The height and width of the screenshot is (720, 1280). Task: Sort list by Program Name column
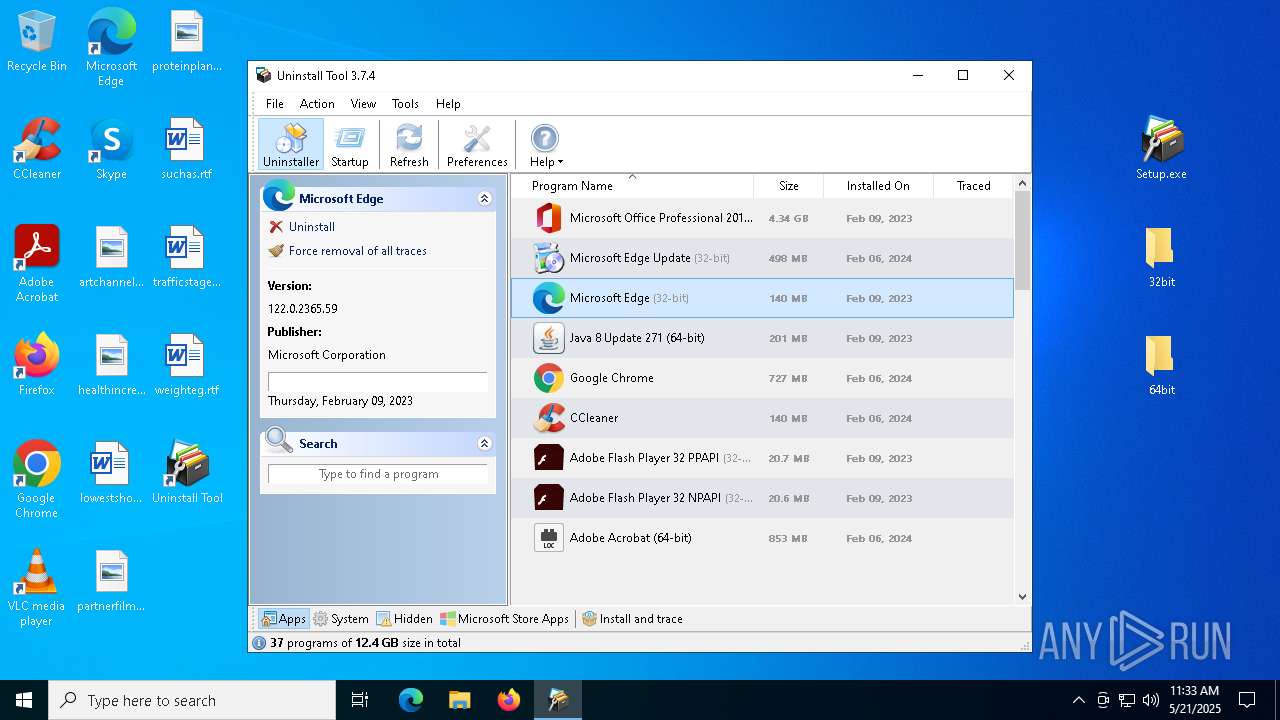pyautogui.click(x=632, y=186)
